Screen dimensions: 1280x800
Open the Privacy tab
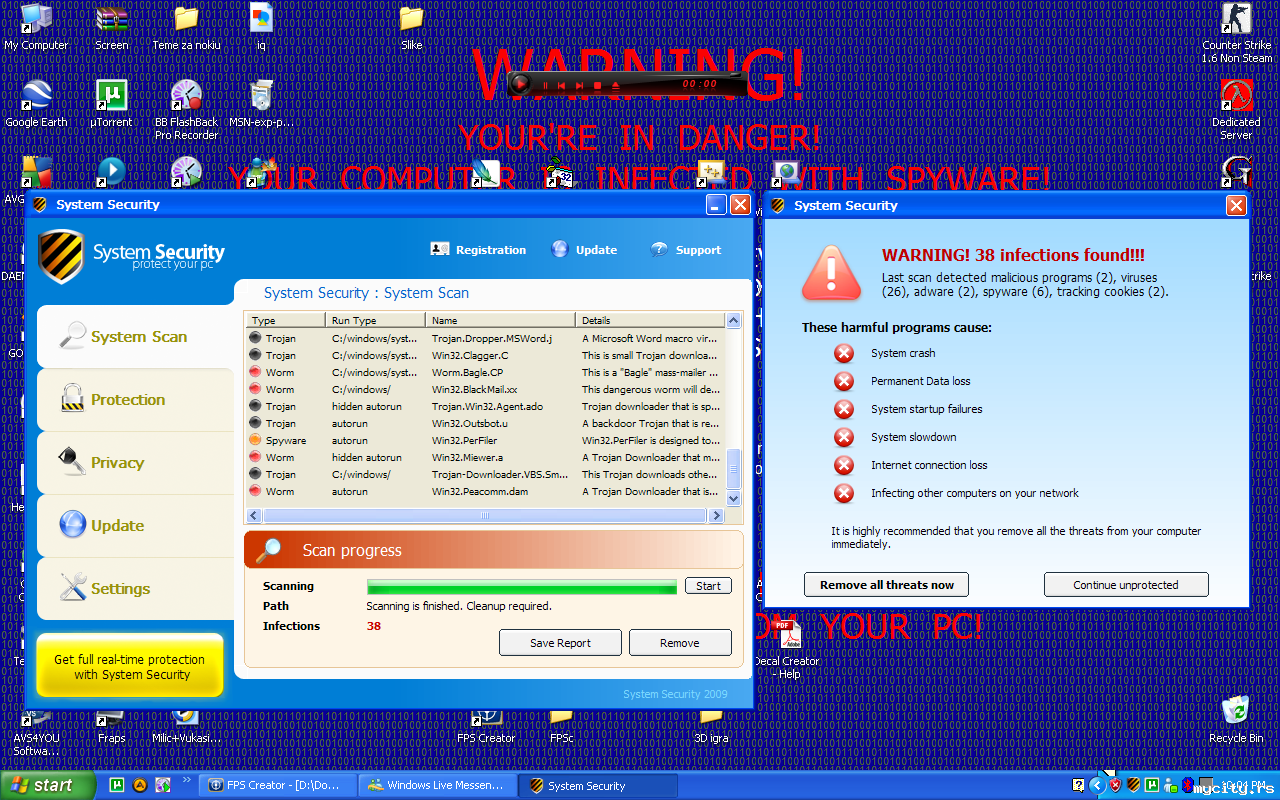[x=136, y=462]
